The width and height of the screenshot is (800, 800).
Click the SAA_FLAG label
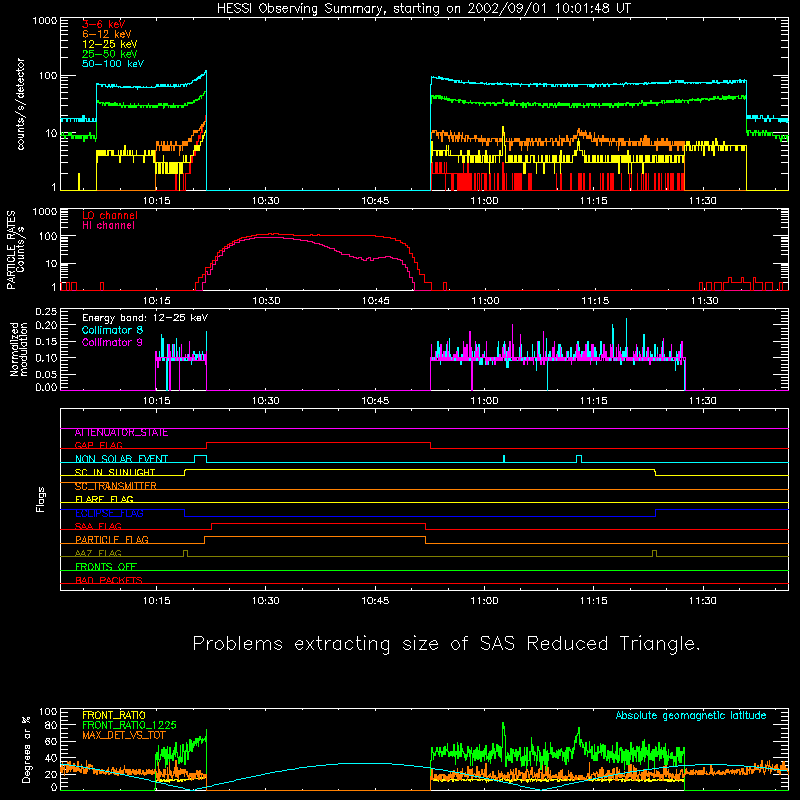(98, 527)
